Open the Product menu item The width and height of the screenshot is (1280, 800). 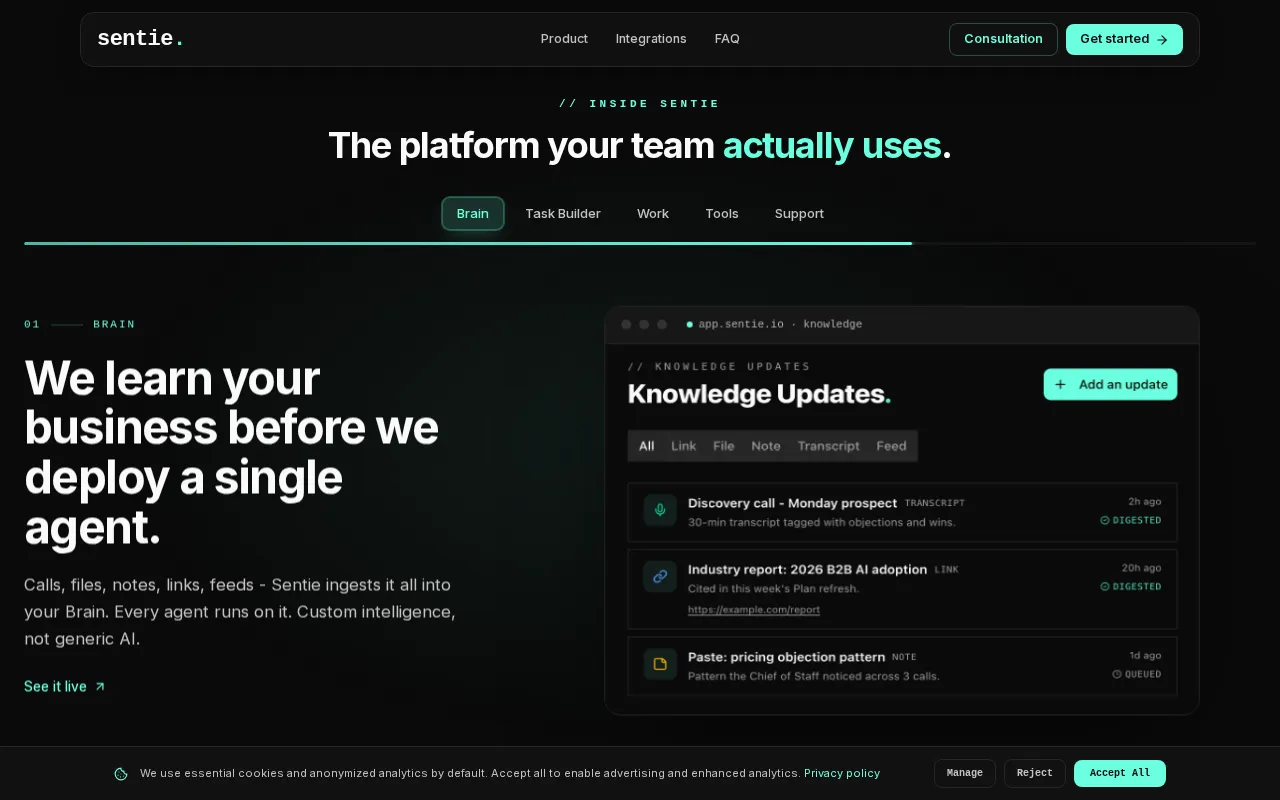click(564, 39)
